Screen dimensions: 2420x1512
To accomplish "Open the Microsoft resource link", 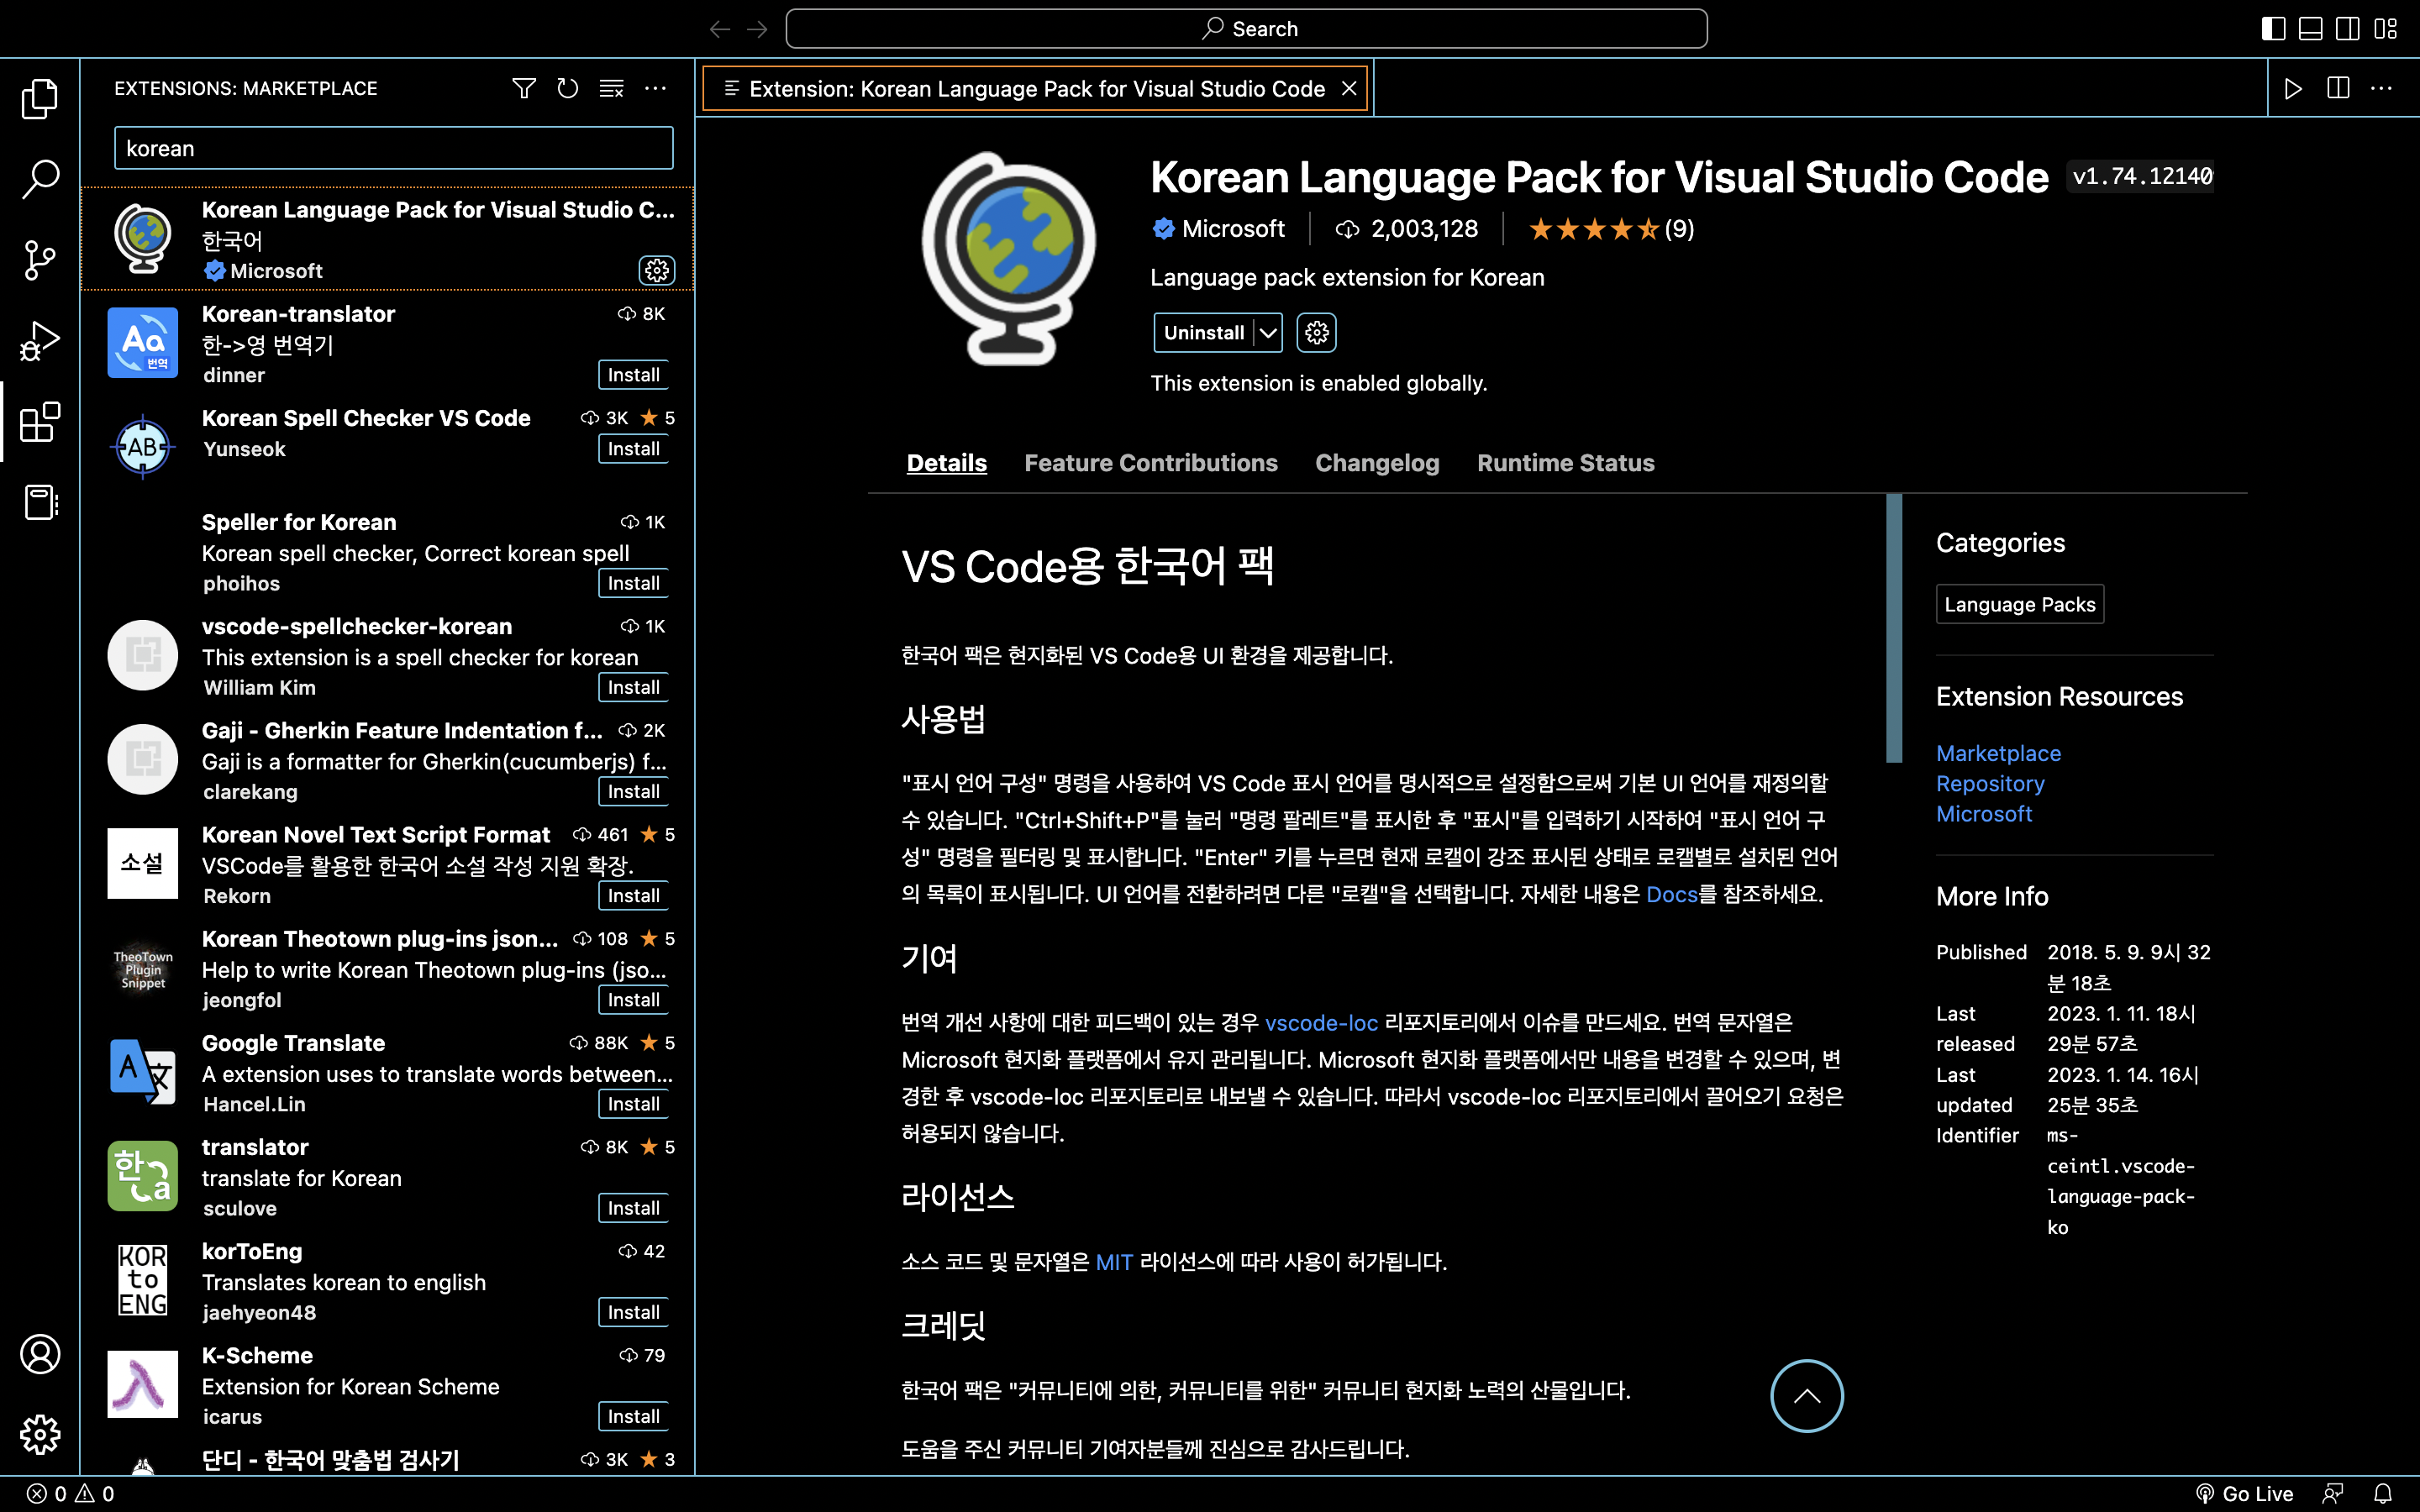I will click(x=1984, y=814).
